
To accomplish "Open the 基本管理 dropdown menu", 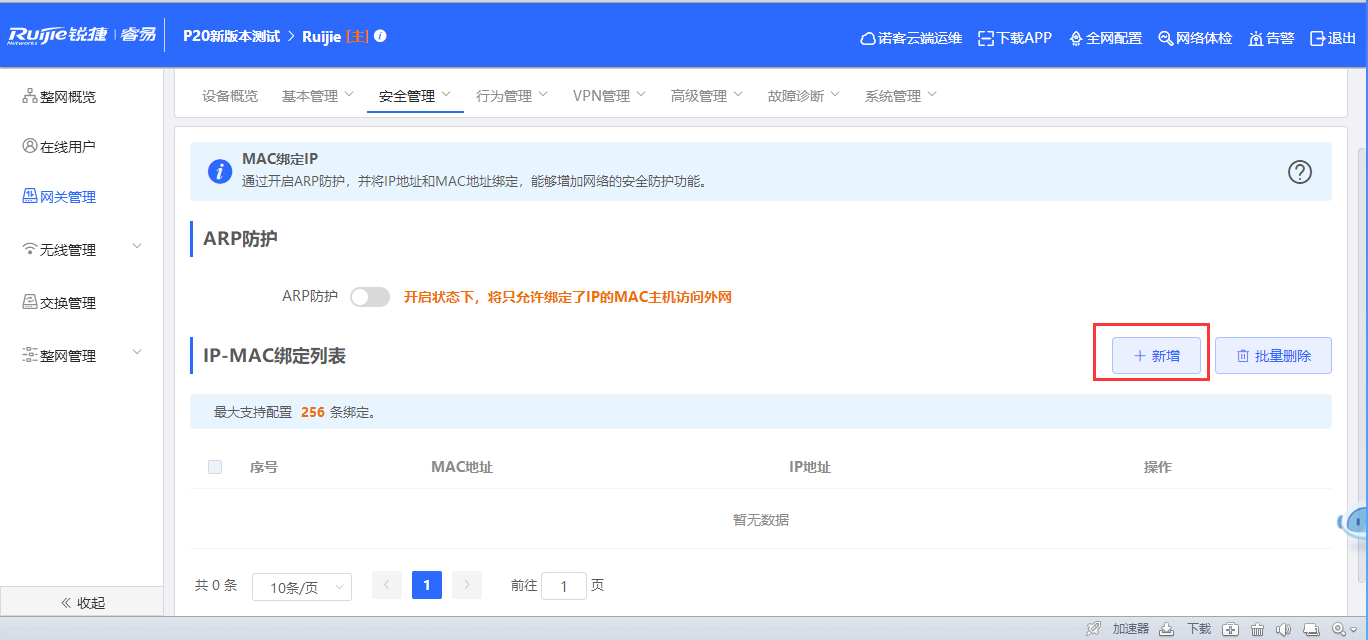I will click(318, 96).
